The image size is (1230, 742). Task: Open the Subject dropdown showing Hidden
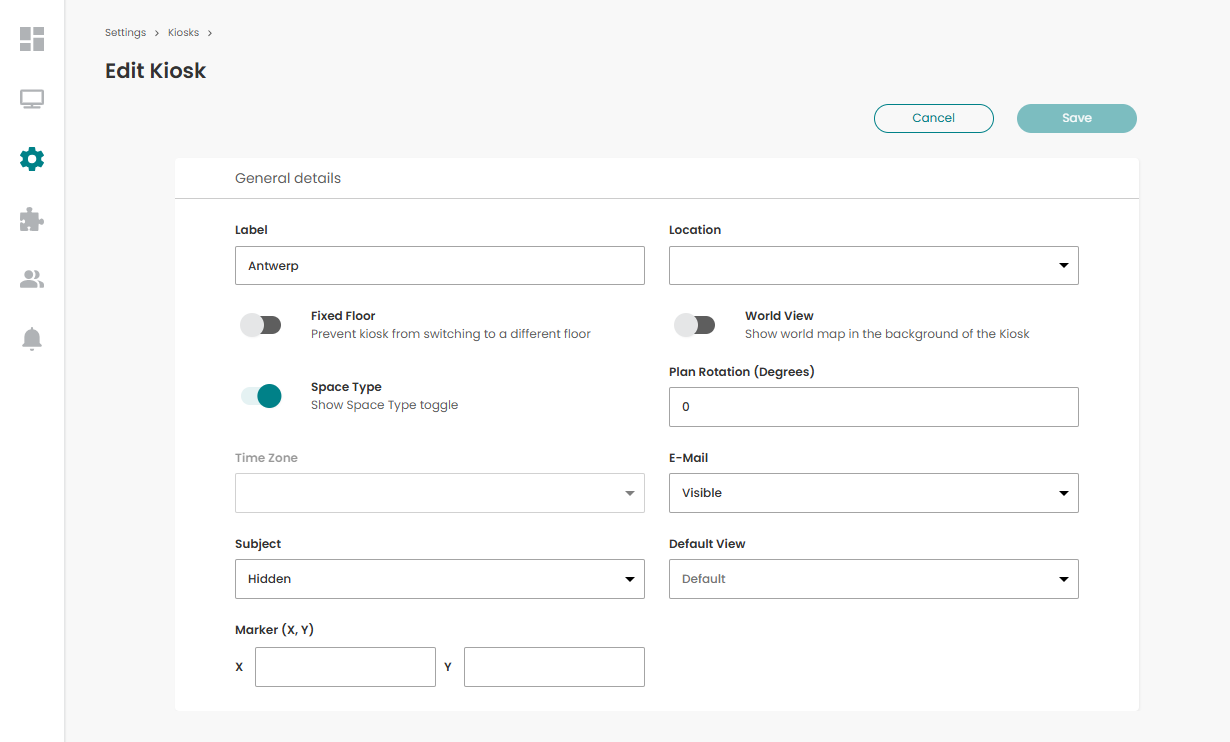tap(440, 579)
